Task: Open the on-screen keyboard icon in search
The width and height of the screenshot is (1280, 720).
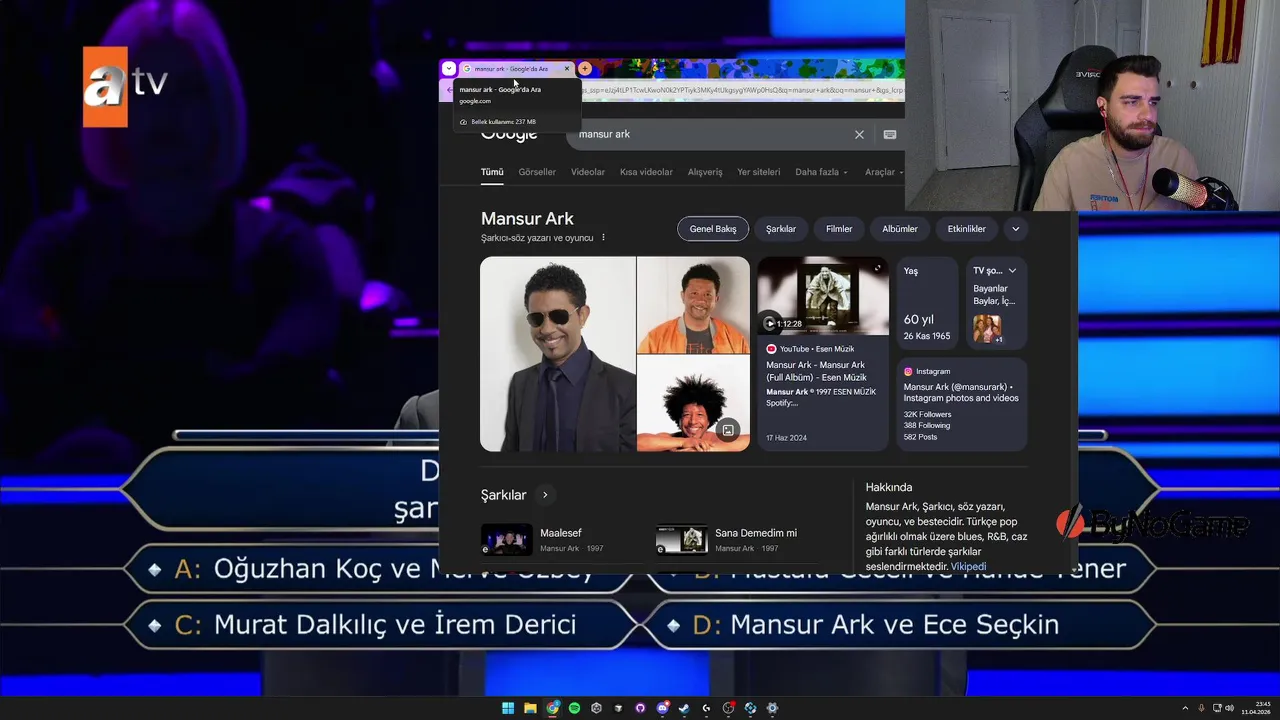Action: click(890, 134)
